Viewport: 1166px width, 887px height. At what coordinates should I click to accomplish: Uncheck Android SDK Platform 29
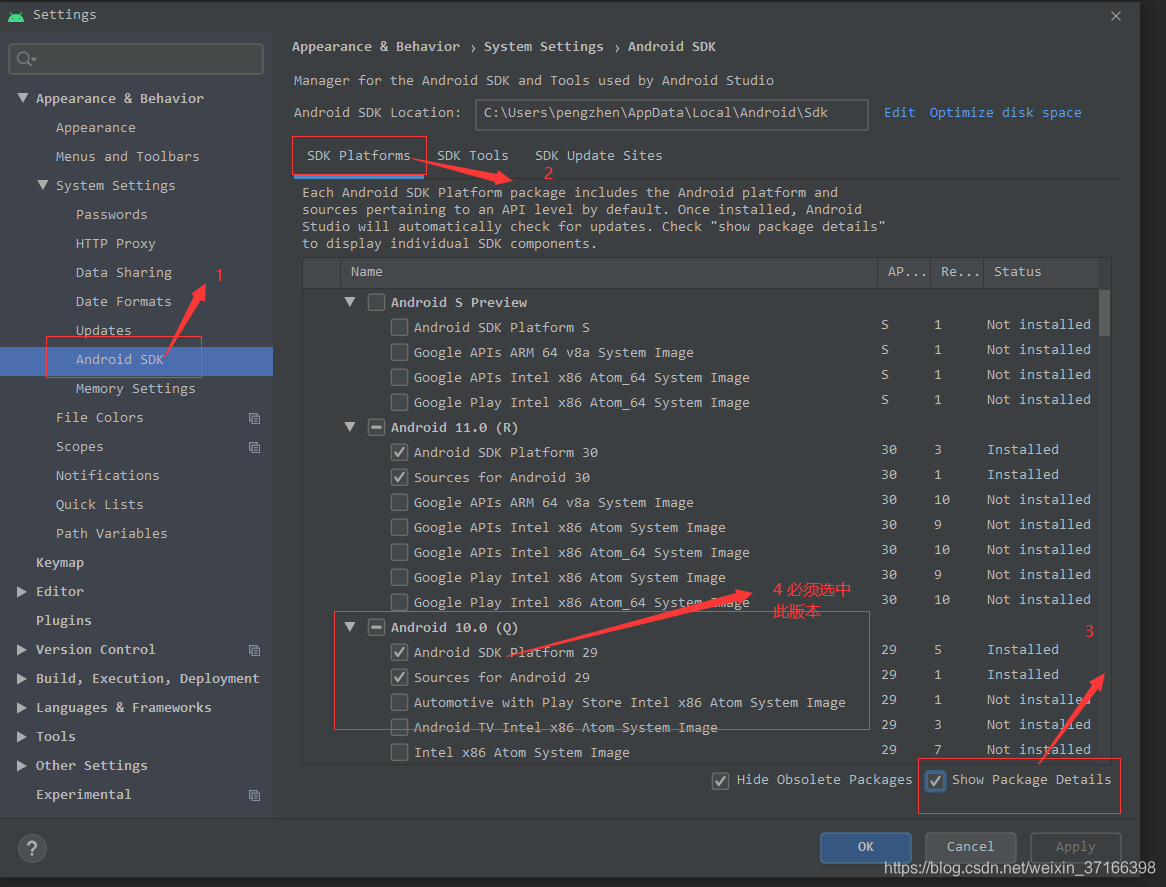399,652
